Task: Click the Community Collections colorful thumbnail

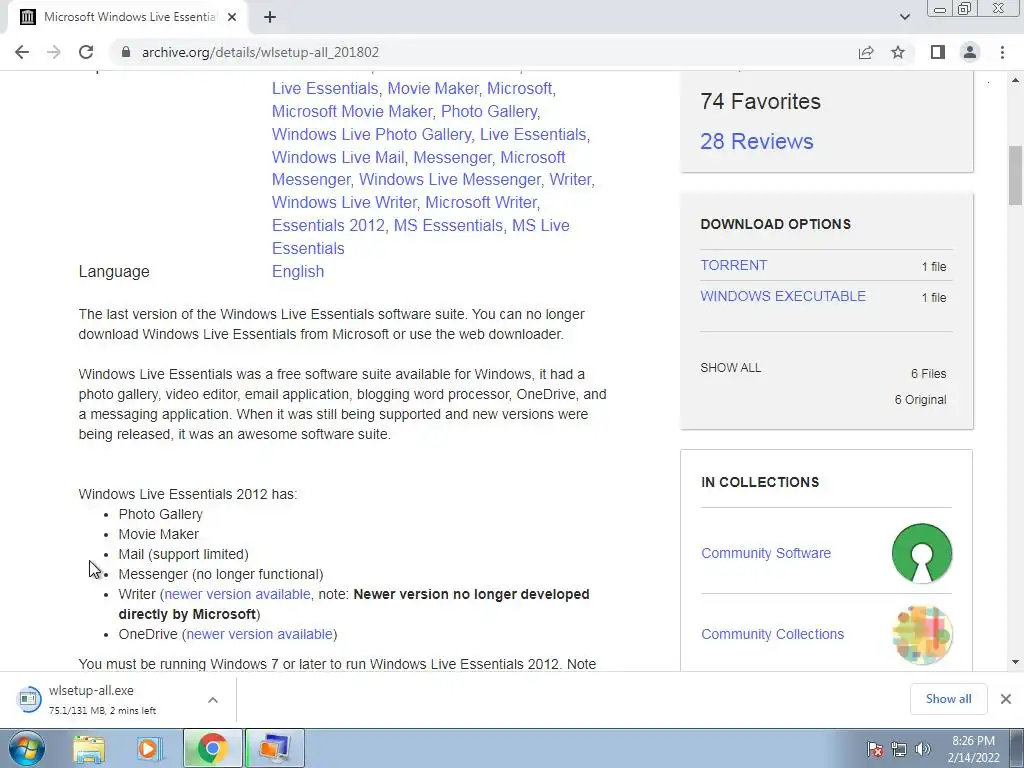Action: pos(921,635)
